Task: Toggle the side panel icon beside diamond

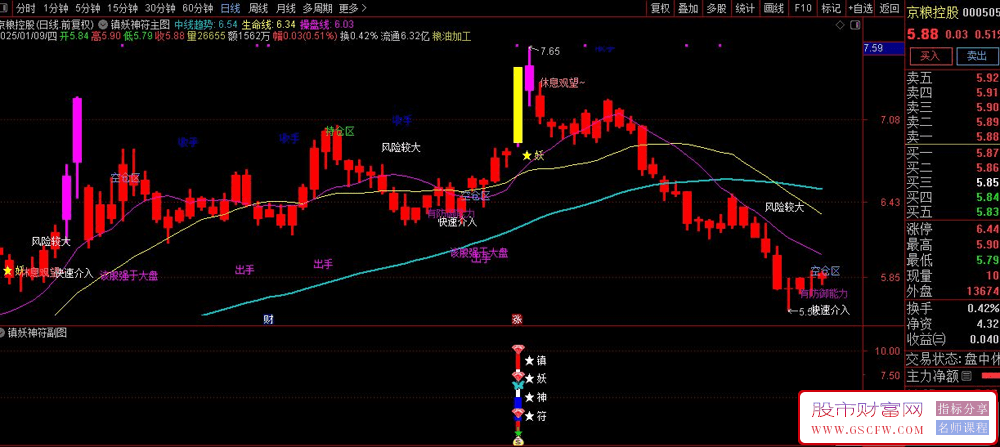Action: [857, 25]
